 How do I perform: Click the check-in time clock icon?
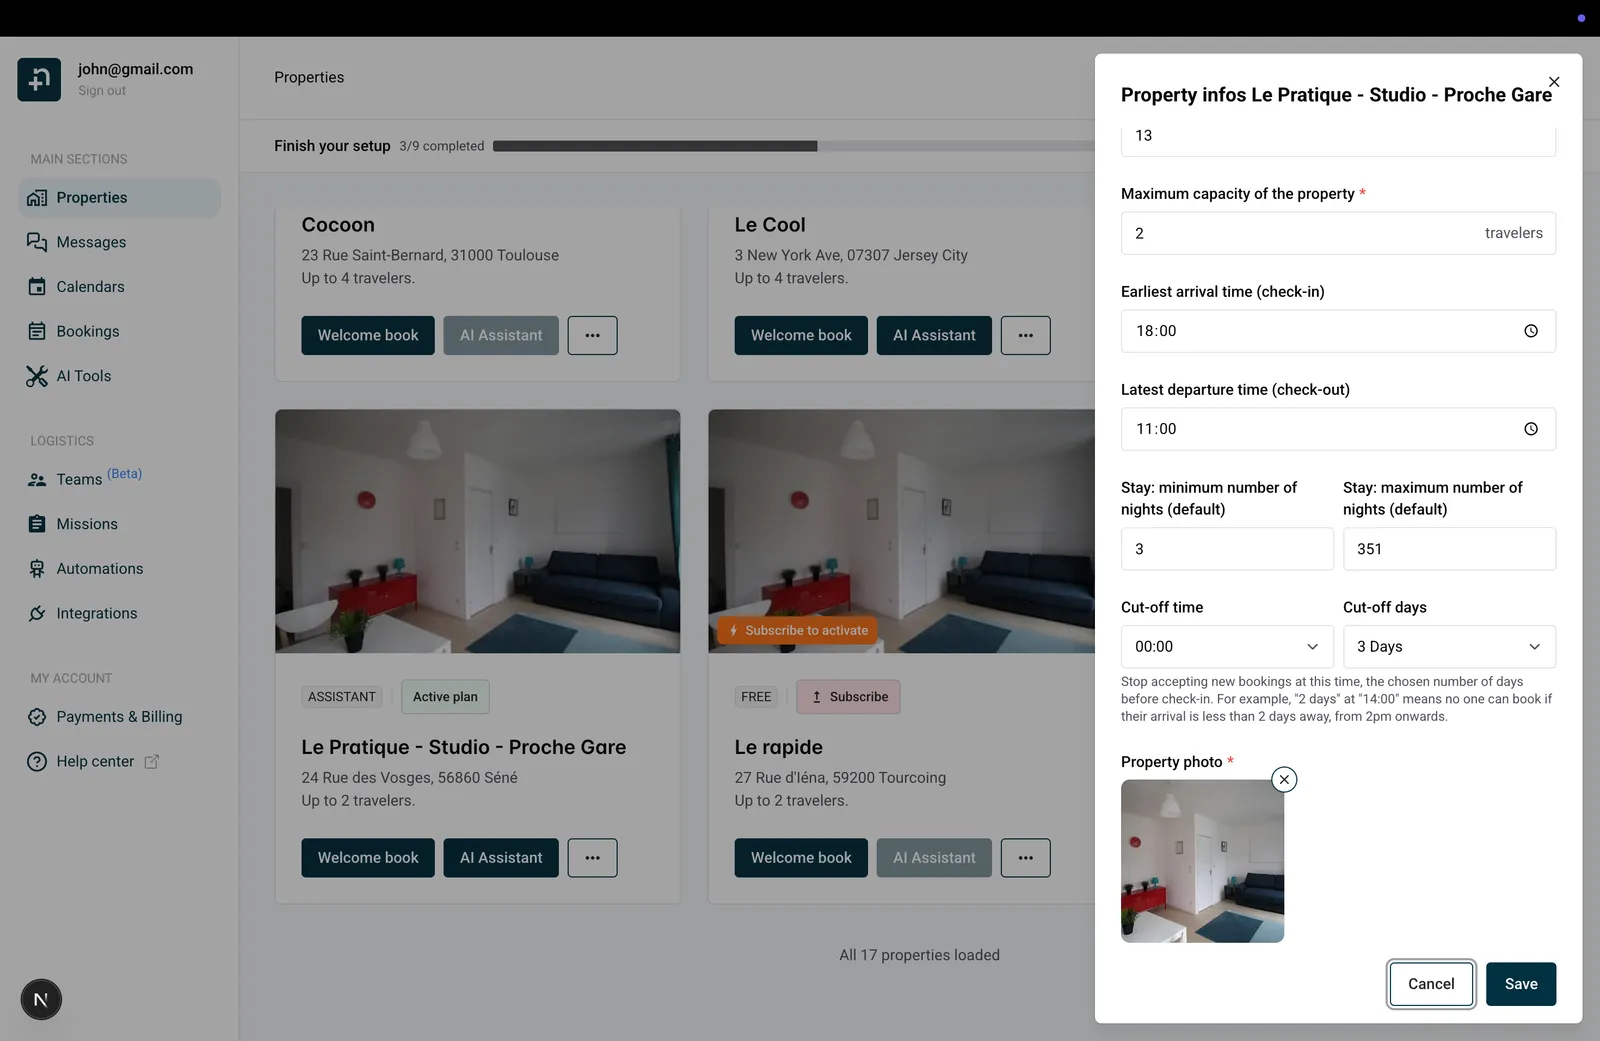1531,331
